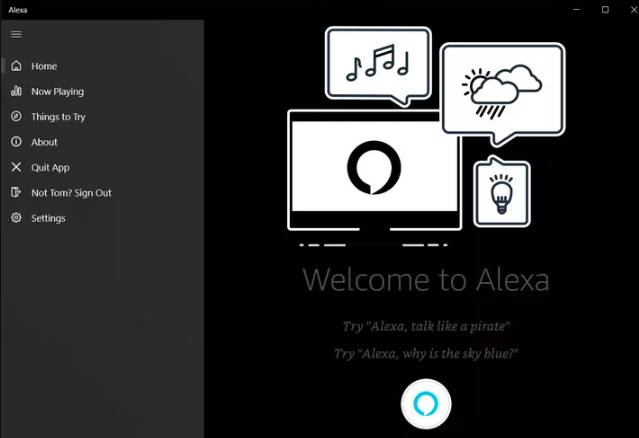
Task: Choose Quit App from sidebar
Action: (51, 168)
